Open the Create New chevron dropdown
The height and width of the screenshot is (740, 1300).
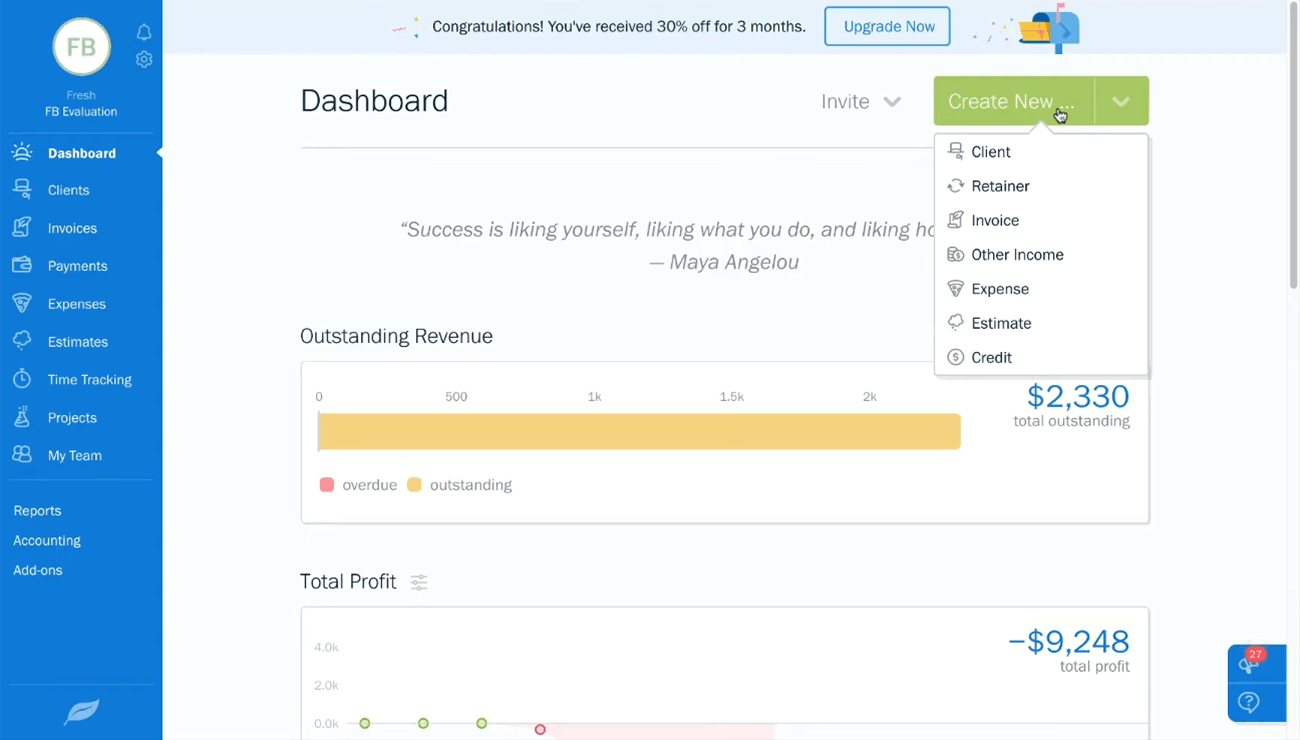tap(1121, 101)
